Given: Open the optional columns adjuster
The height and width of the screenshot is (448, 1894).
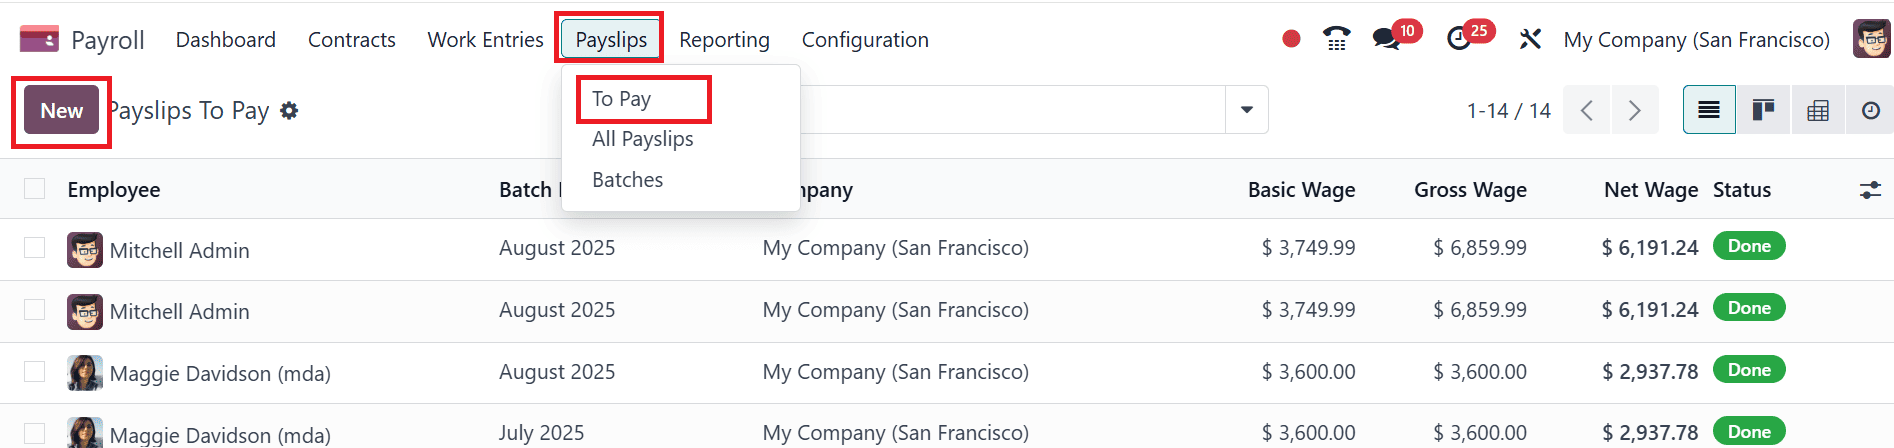Looking at the screenshot, I should click(1870, 190).
